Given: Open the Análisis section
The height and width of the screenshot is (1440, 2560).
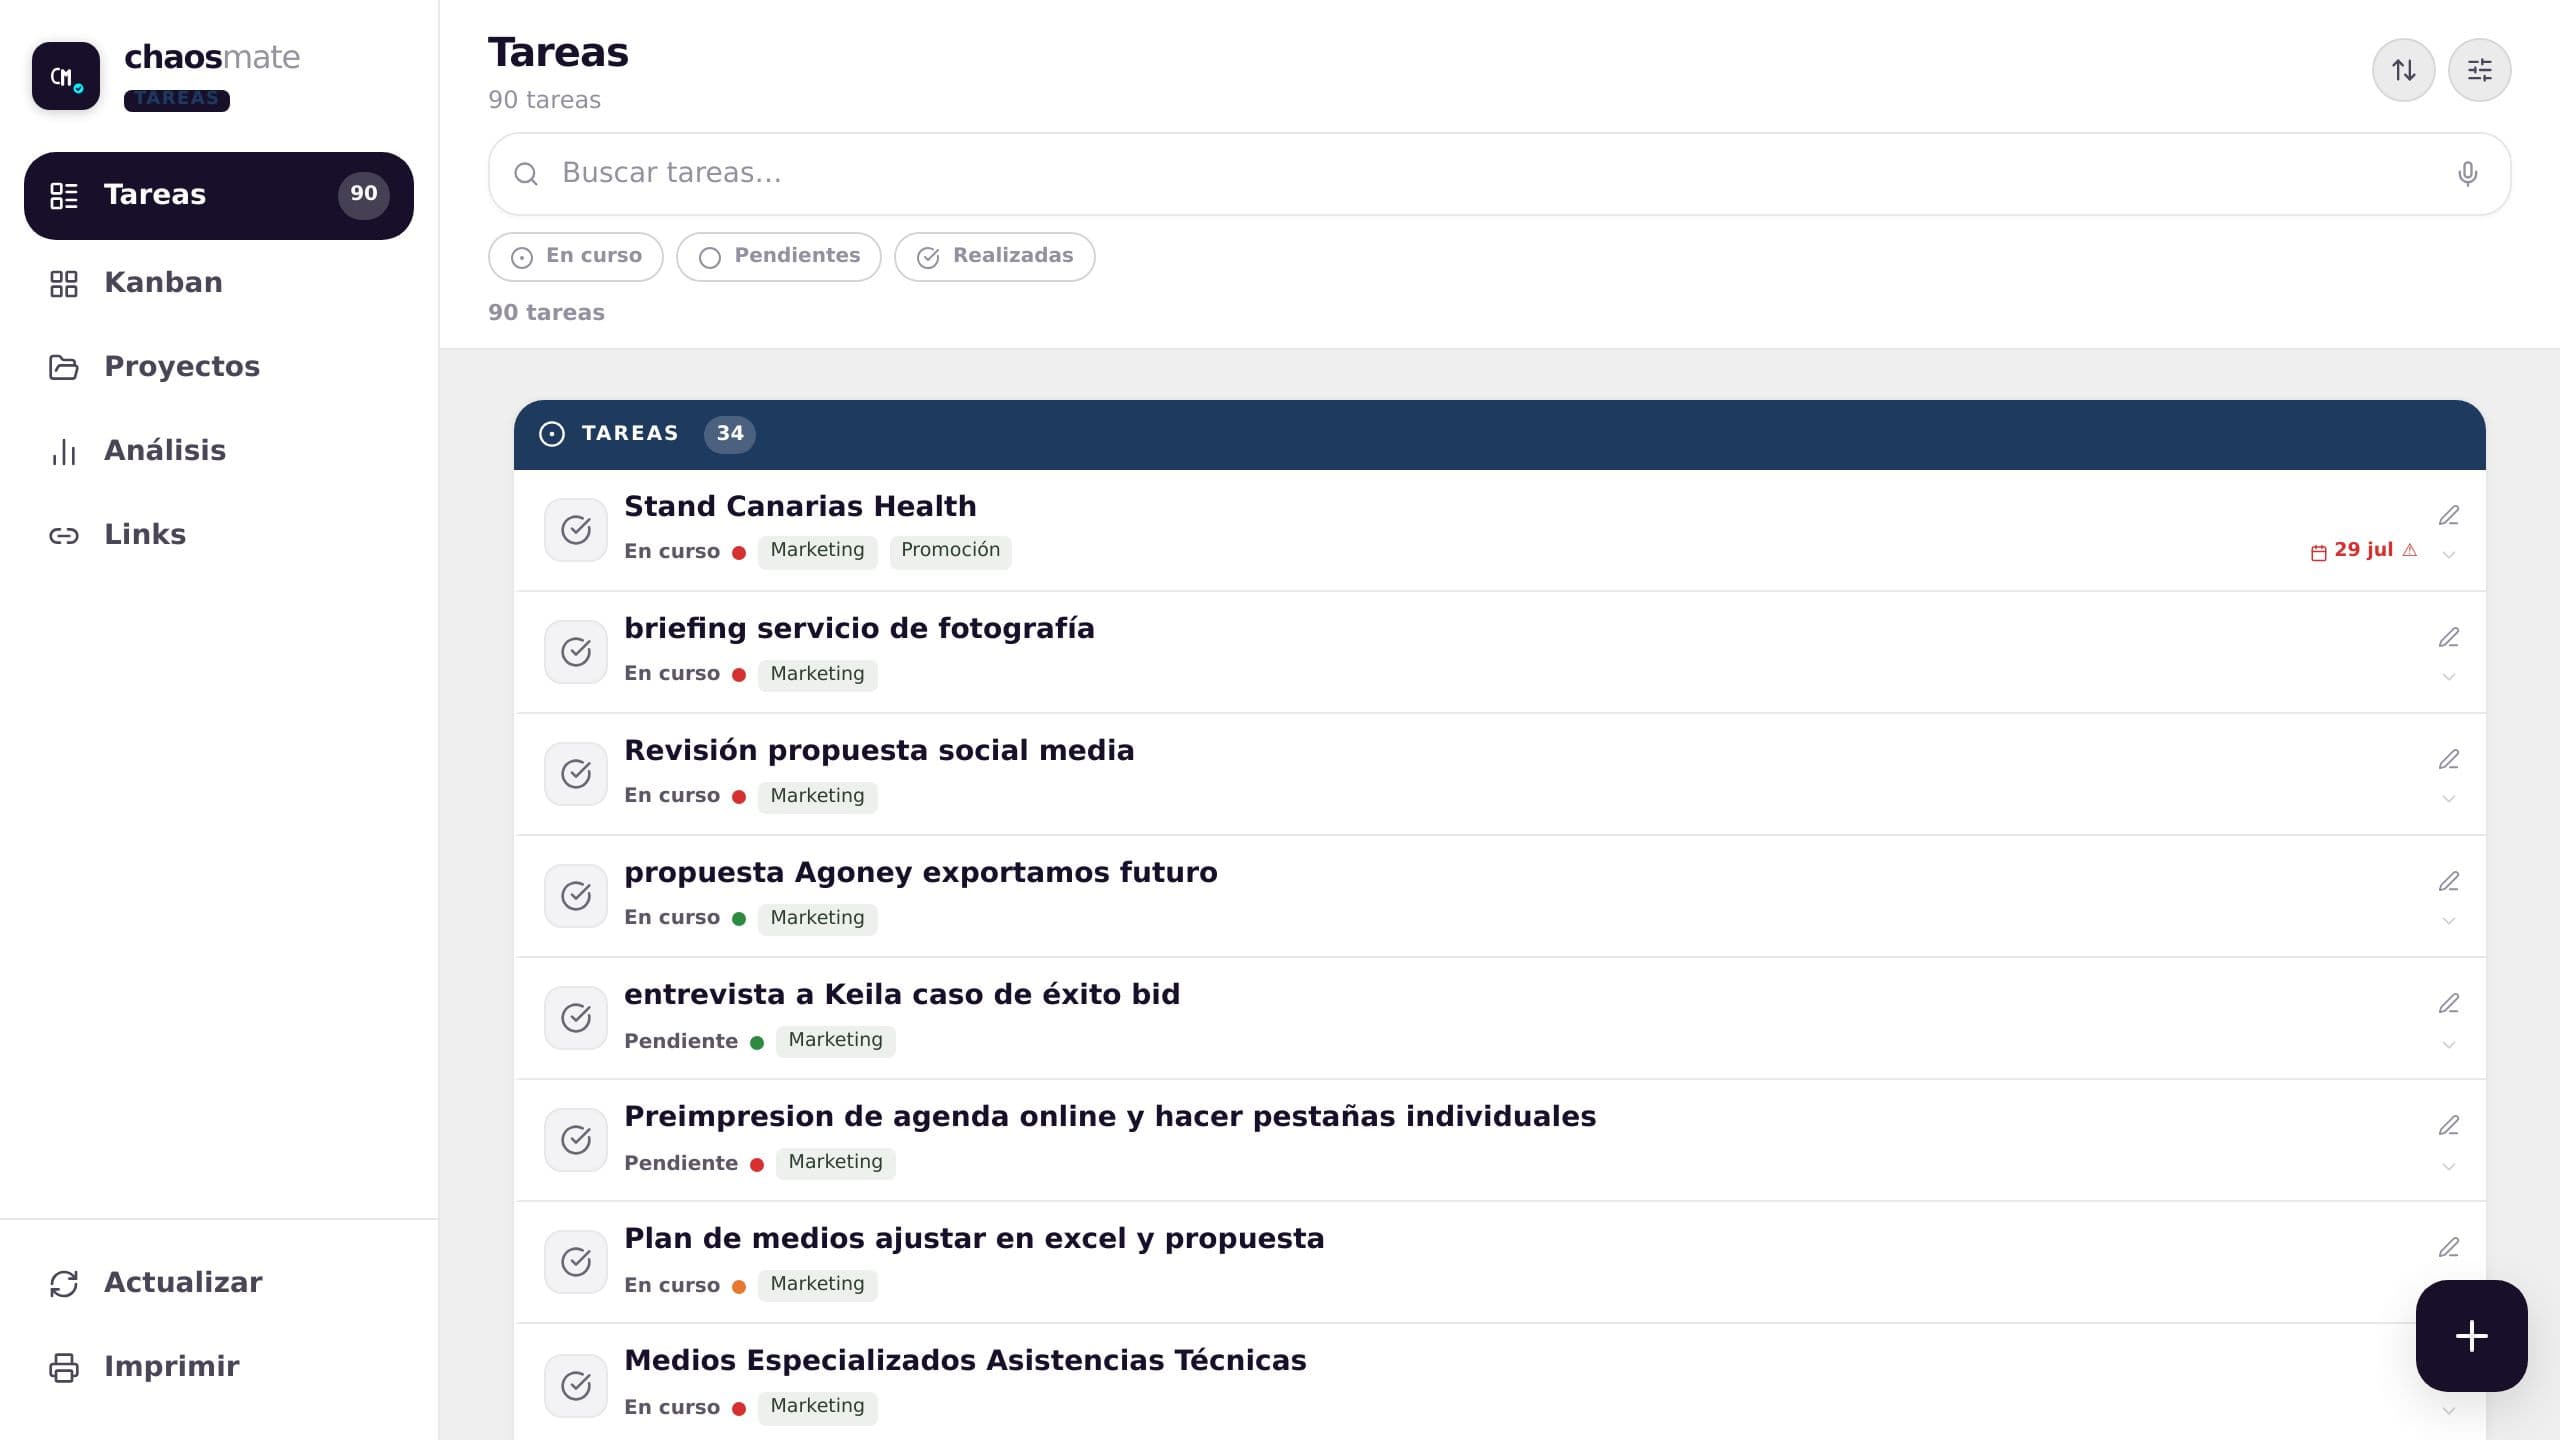Looking at the screenshot, I should coord(219,451).
